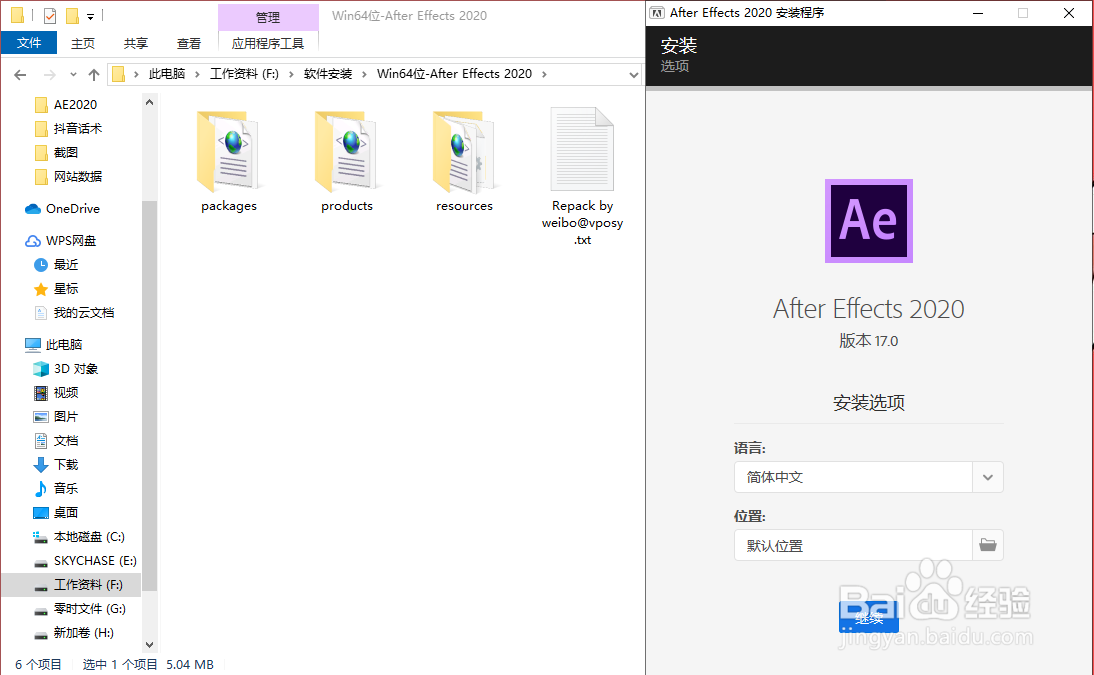Click the After Effects icon in installer title bar

pos(658,13)
